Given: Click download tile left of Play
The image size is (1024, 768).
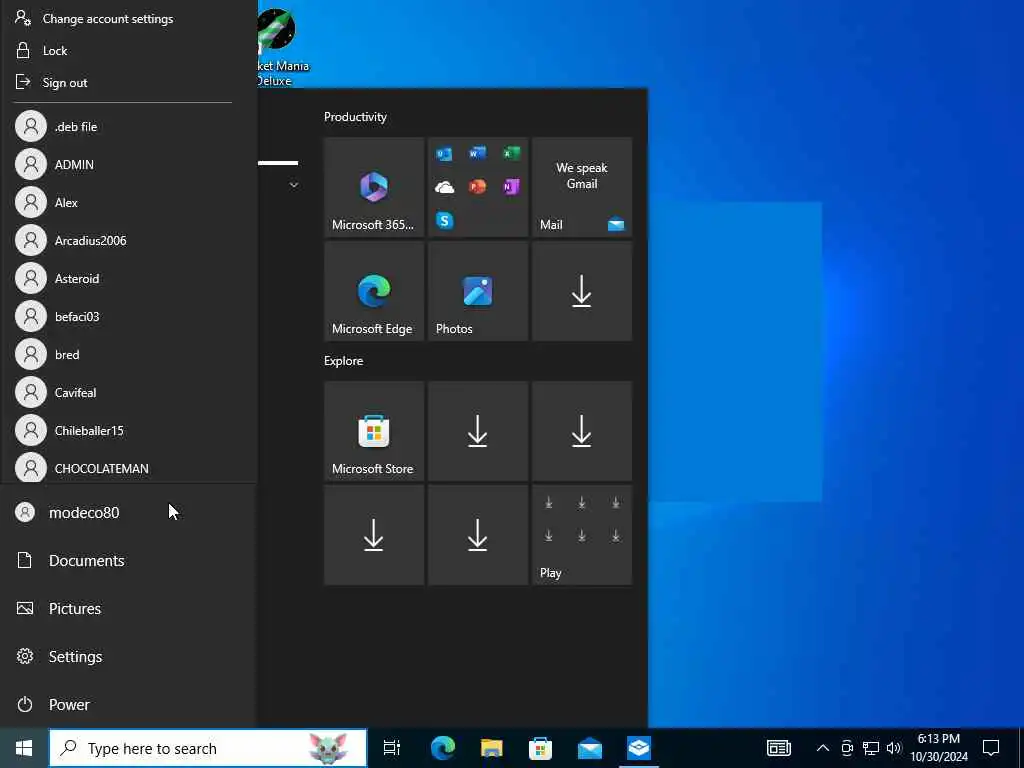Looking at the screenshot, I should click(x=477, y=535).
